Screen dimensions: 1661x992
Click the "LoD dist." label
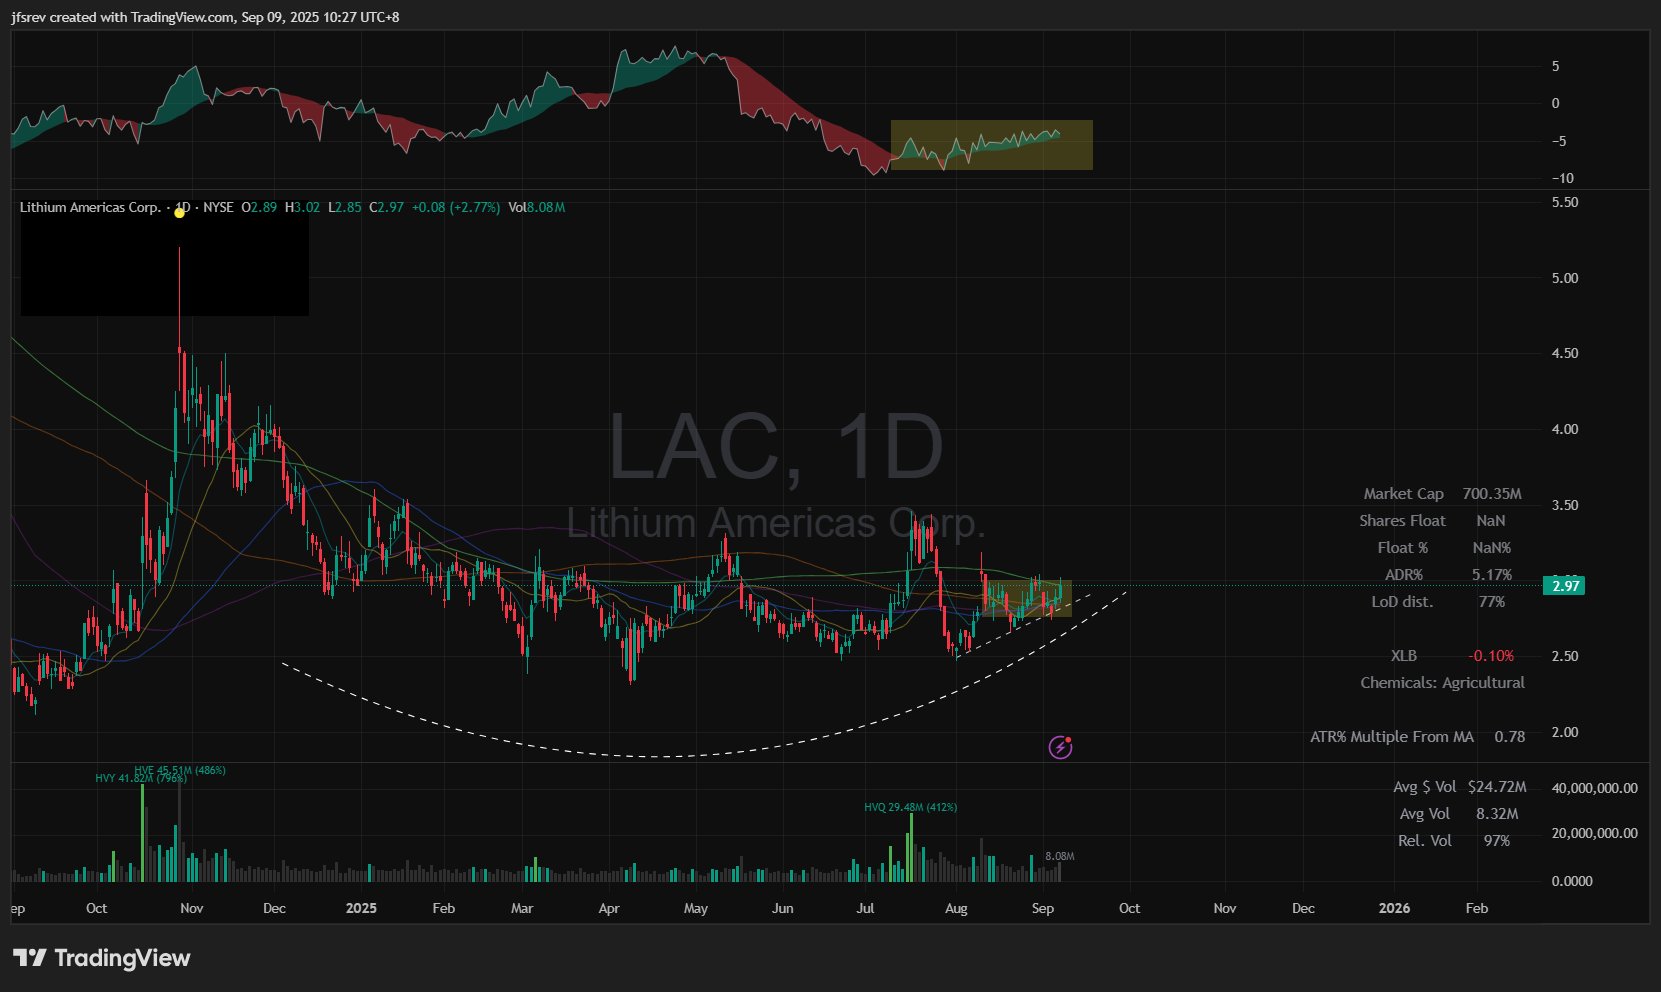coord(1402,602)
